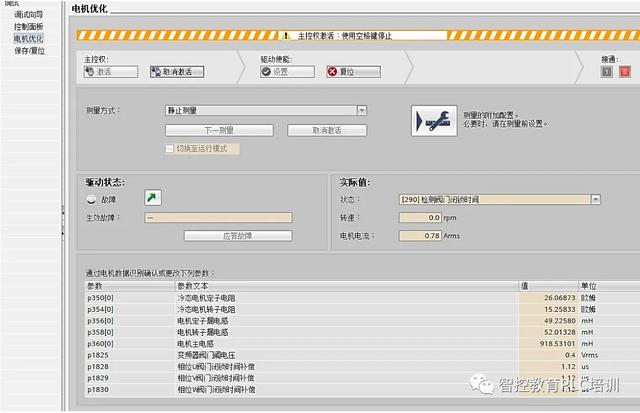
Task: Click the 测量方式 dropdown arrow
Action: [362, 111]
